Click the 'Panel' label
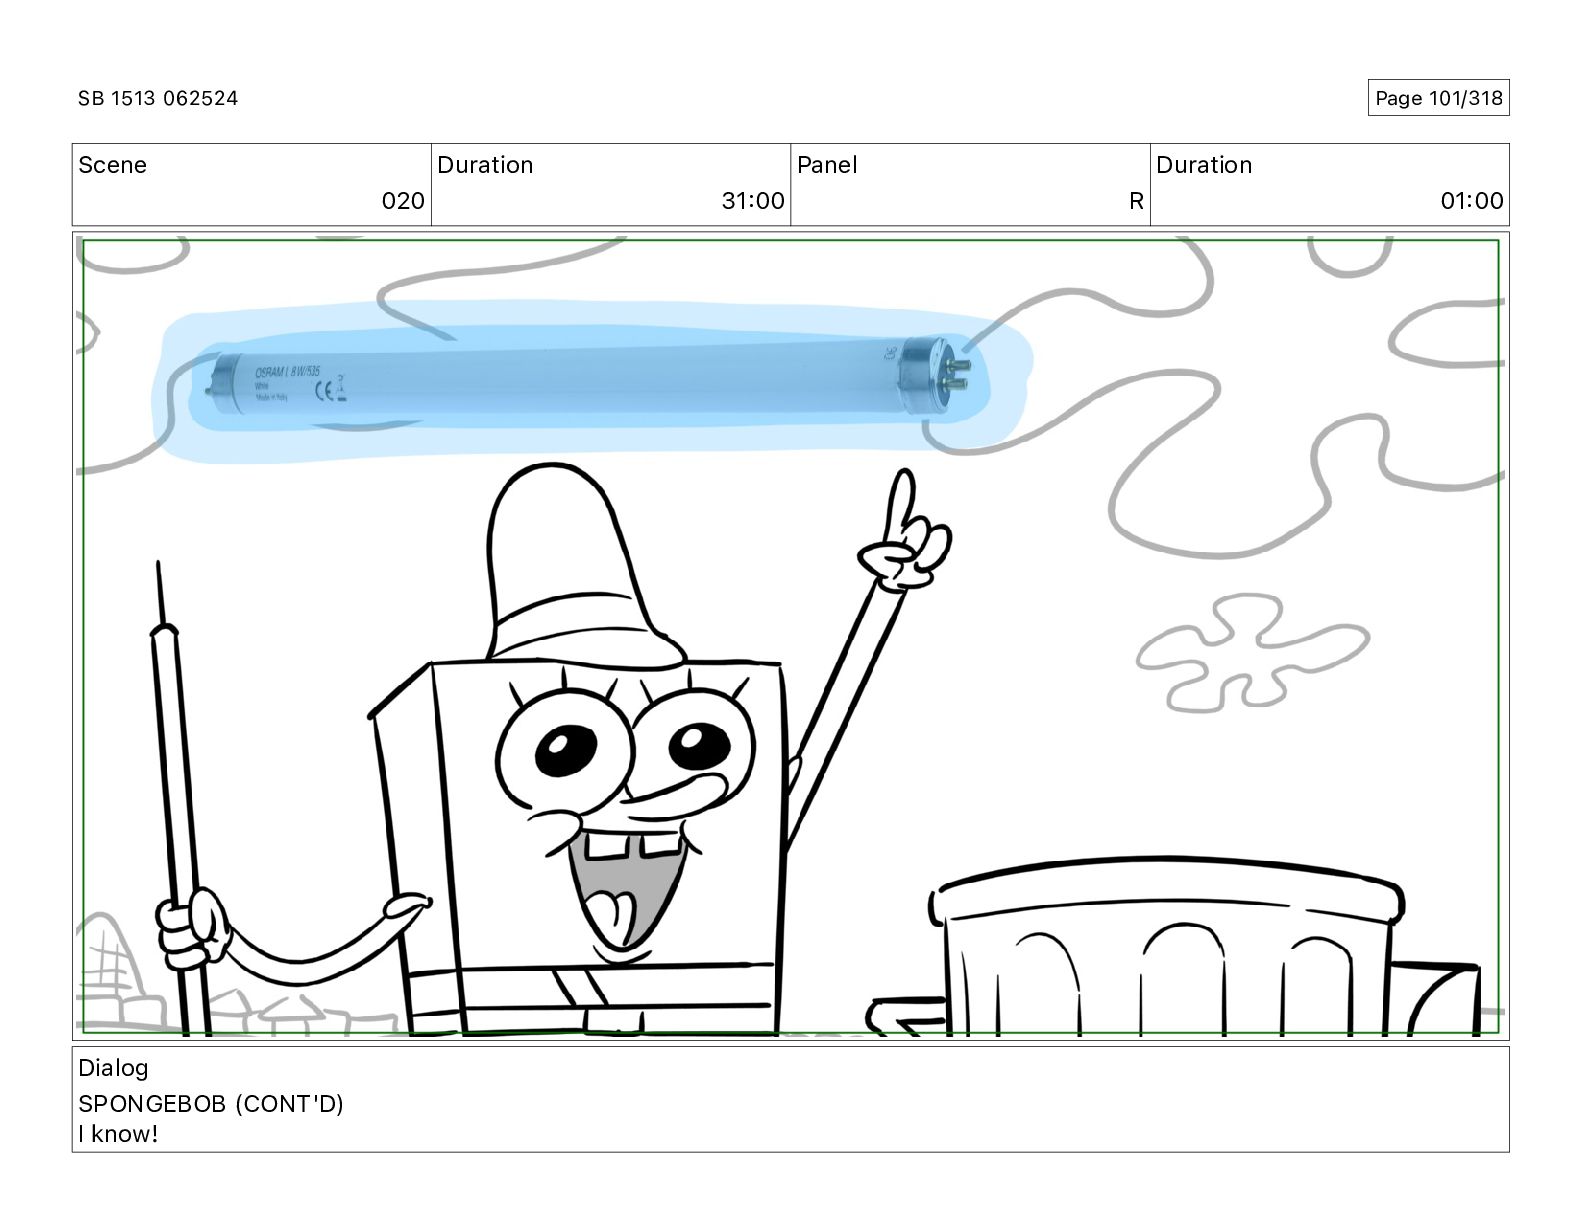 pyautogui.click(x=827, y=165)
